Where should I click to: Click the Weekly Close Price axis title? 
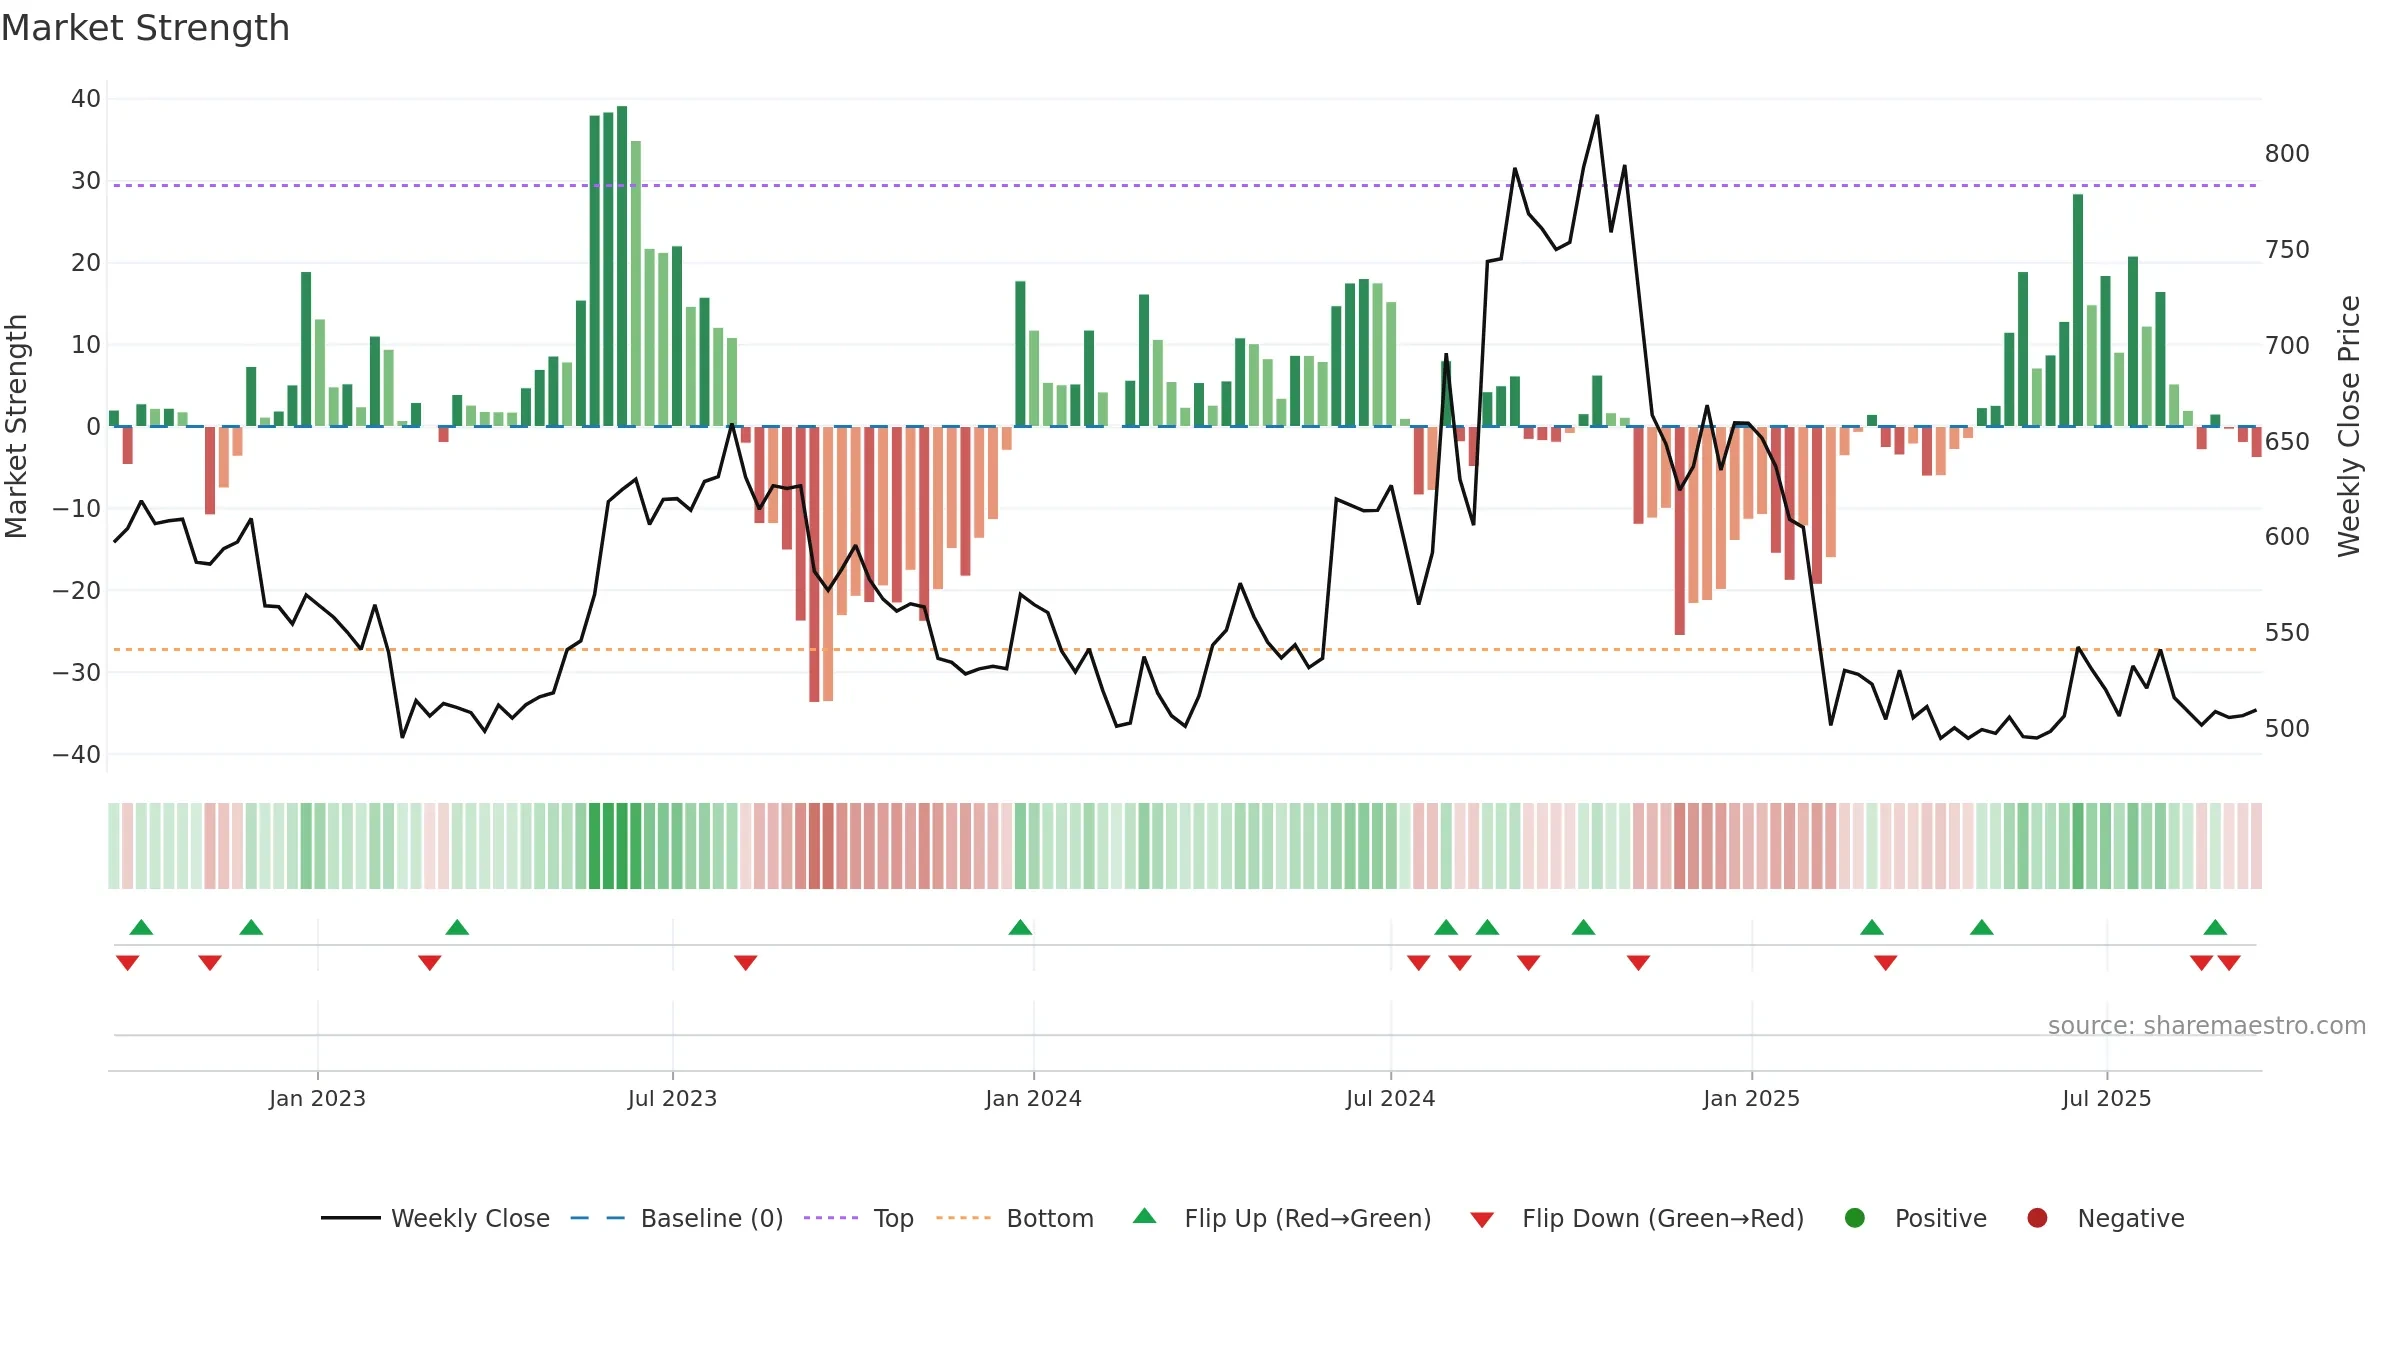click(x=2349, y=426)
